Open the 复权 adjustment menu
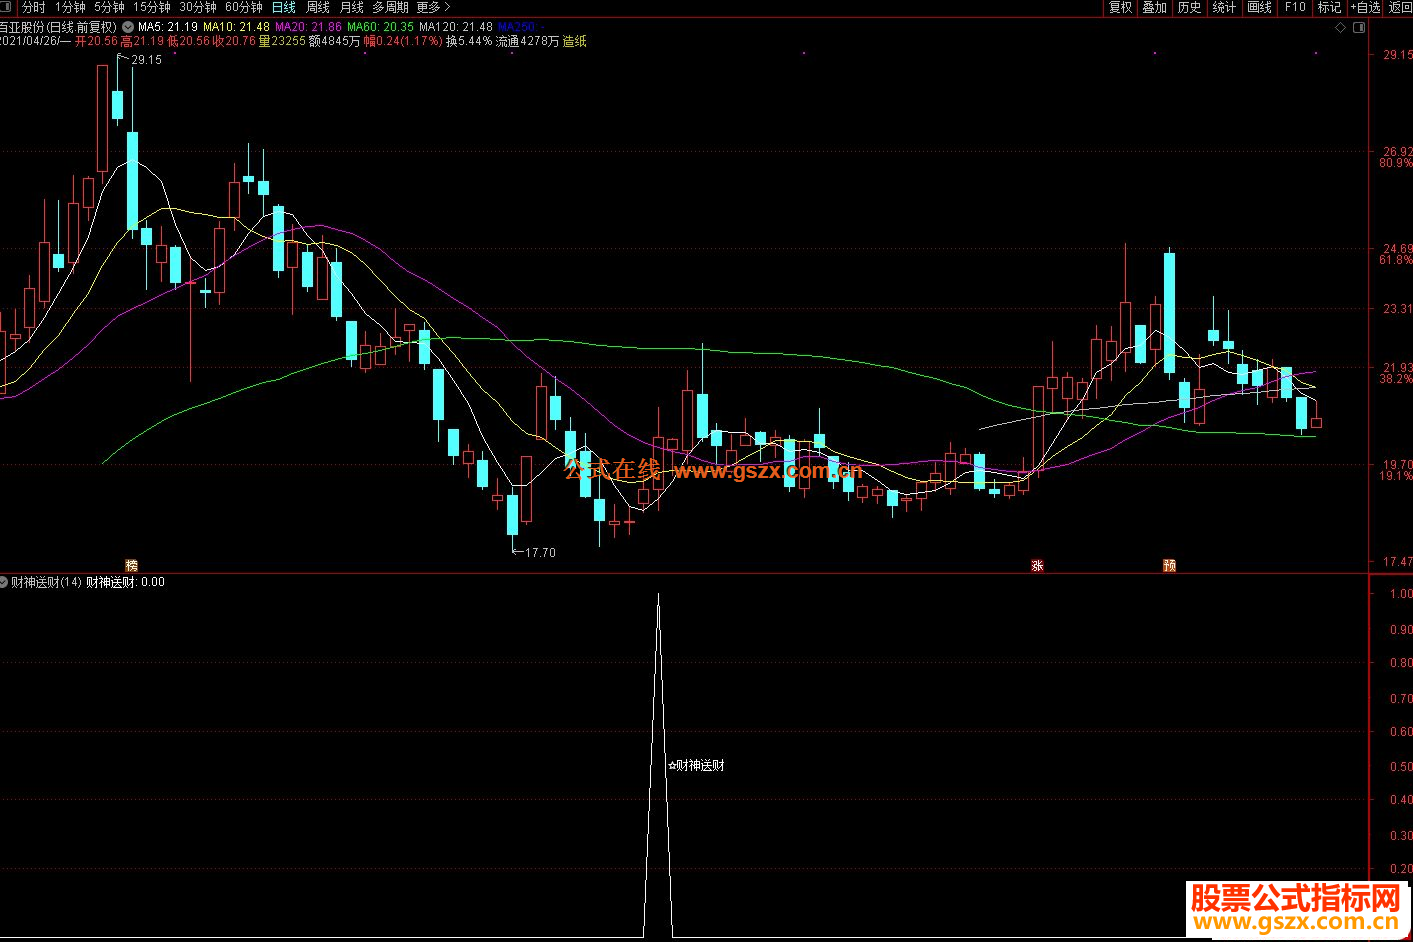The width and height of the screenshot is (1413, 942). tap(1121, 7)
